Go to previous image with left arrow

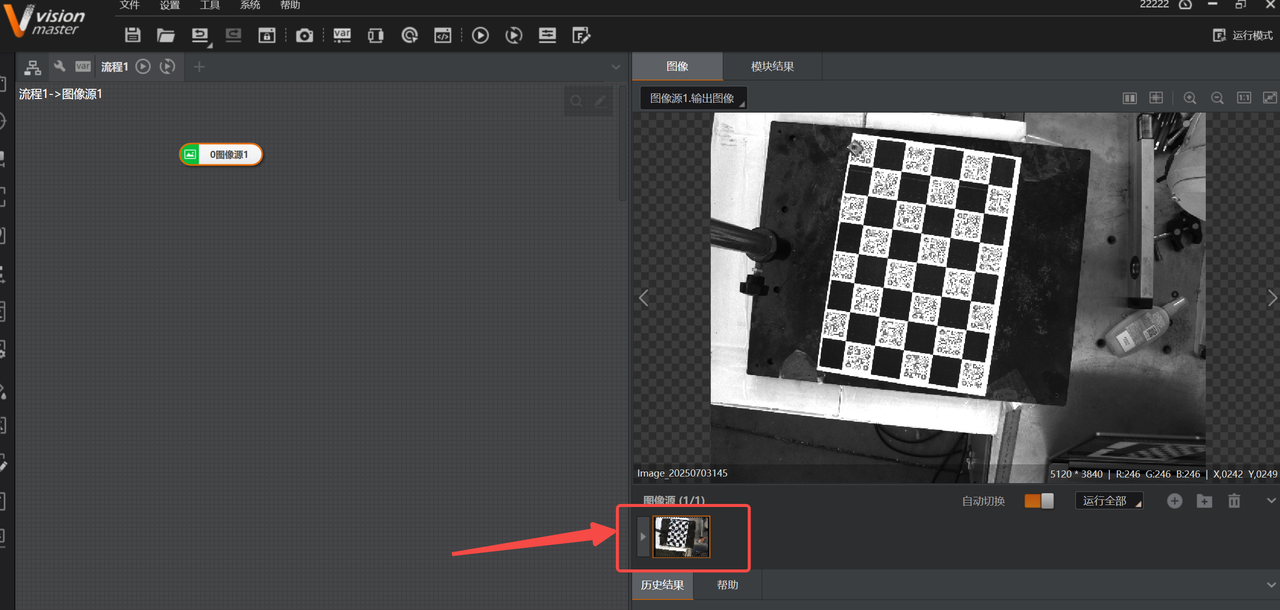[x=643, y=298]
